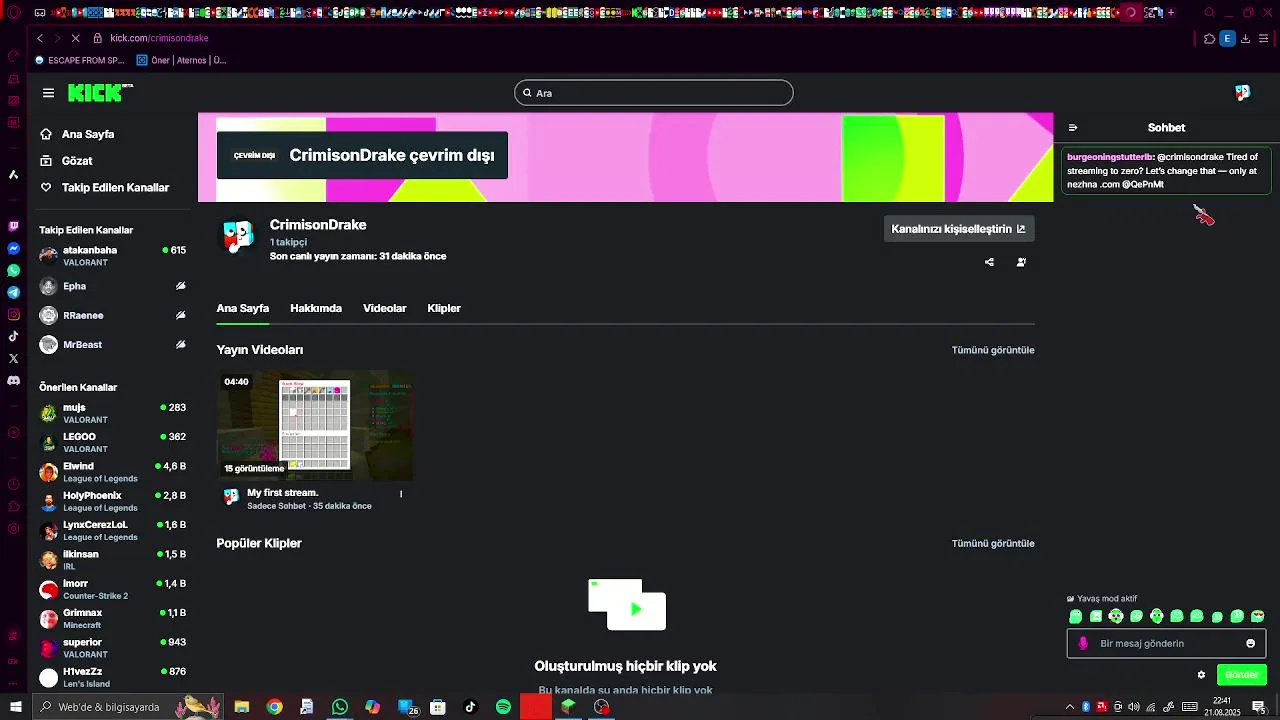Click the Gönder send button
The height and width of the screenshot is (720, 1280).
1242,675
